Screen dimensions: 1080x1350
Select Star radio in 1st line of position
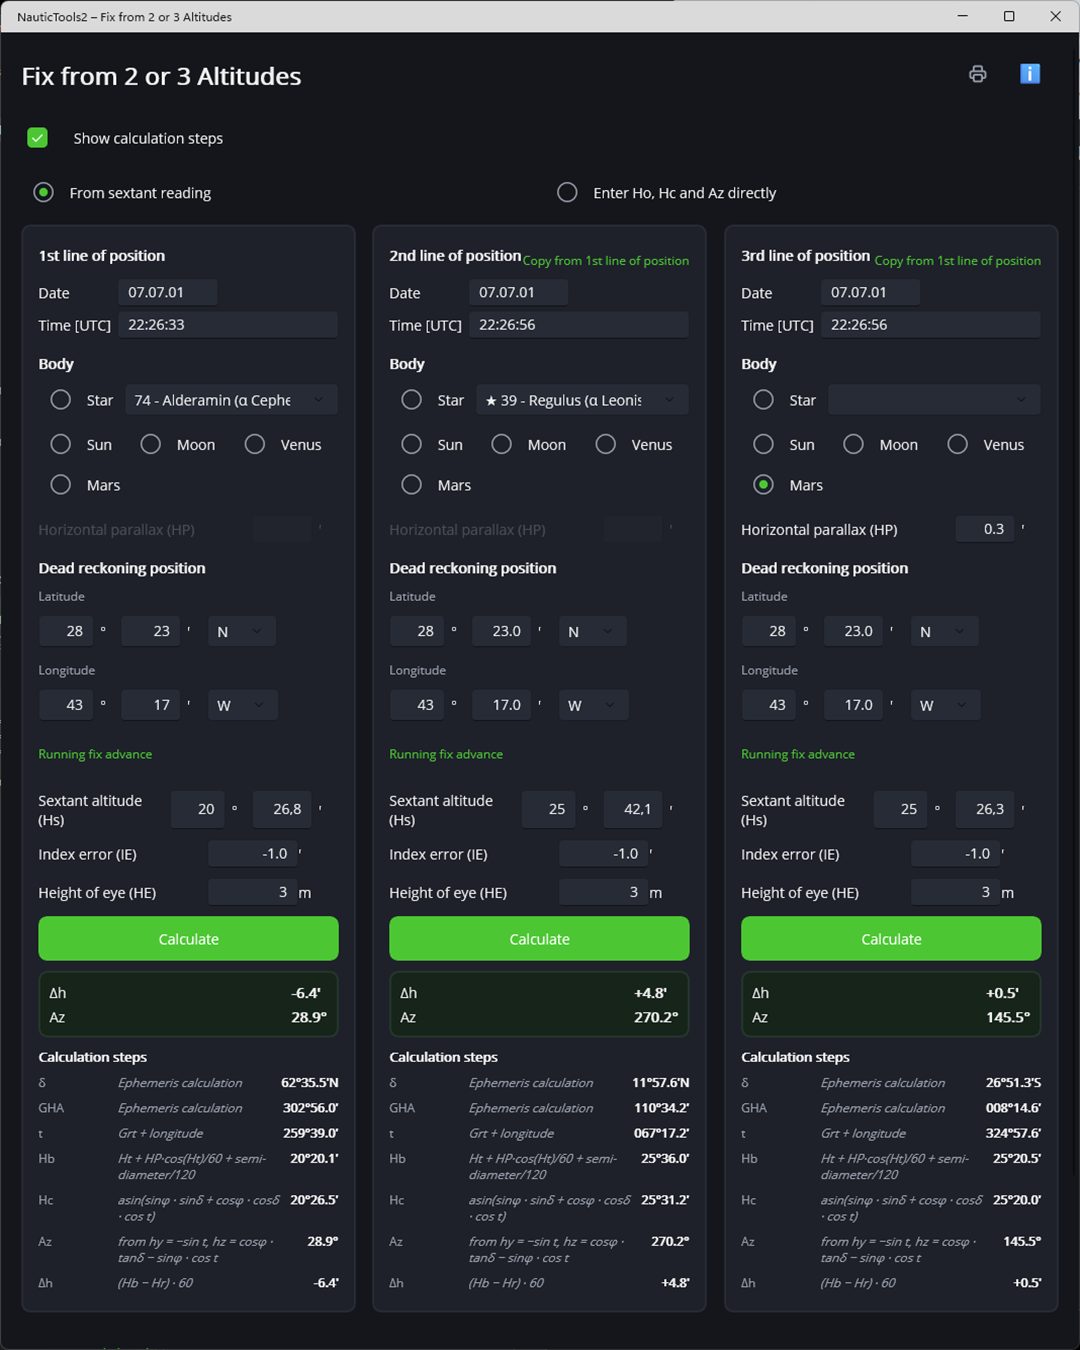coord(61,400)
